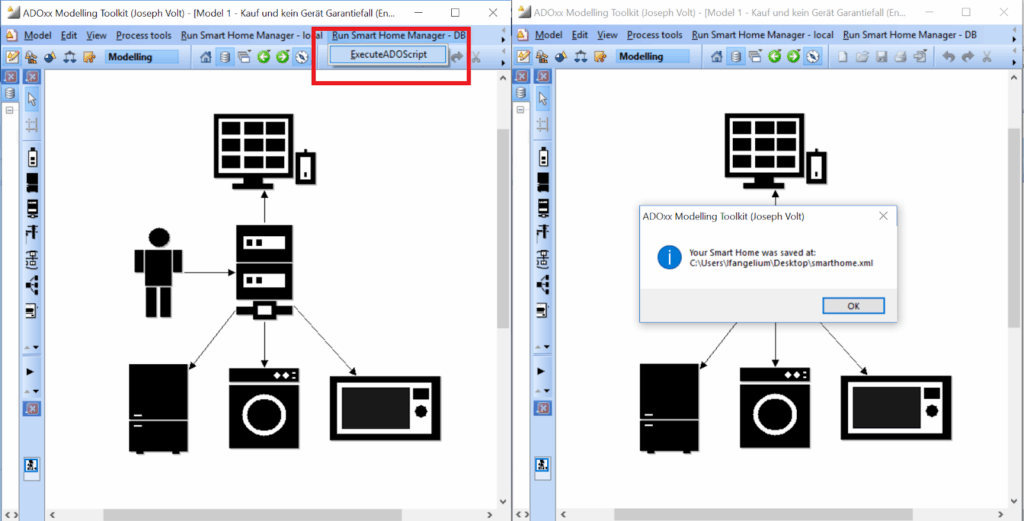Viewport: 1024px width, 521px height.
Task: Open Run Smart Home Manager - DB menu in right window
Action: 910,35
